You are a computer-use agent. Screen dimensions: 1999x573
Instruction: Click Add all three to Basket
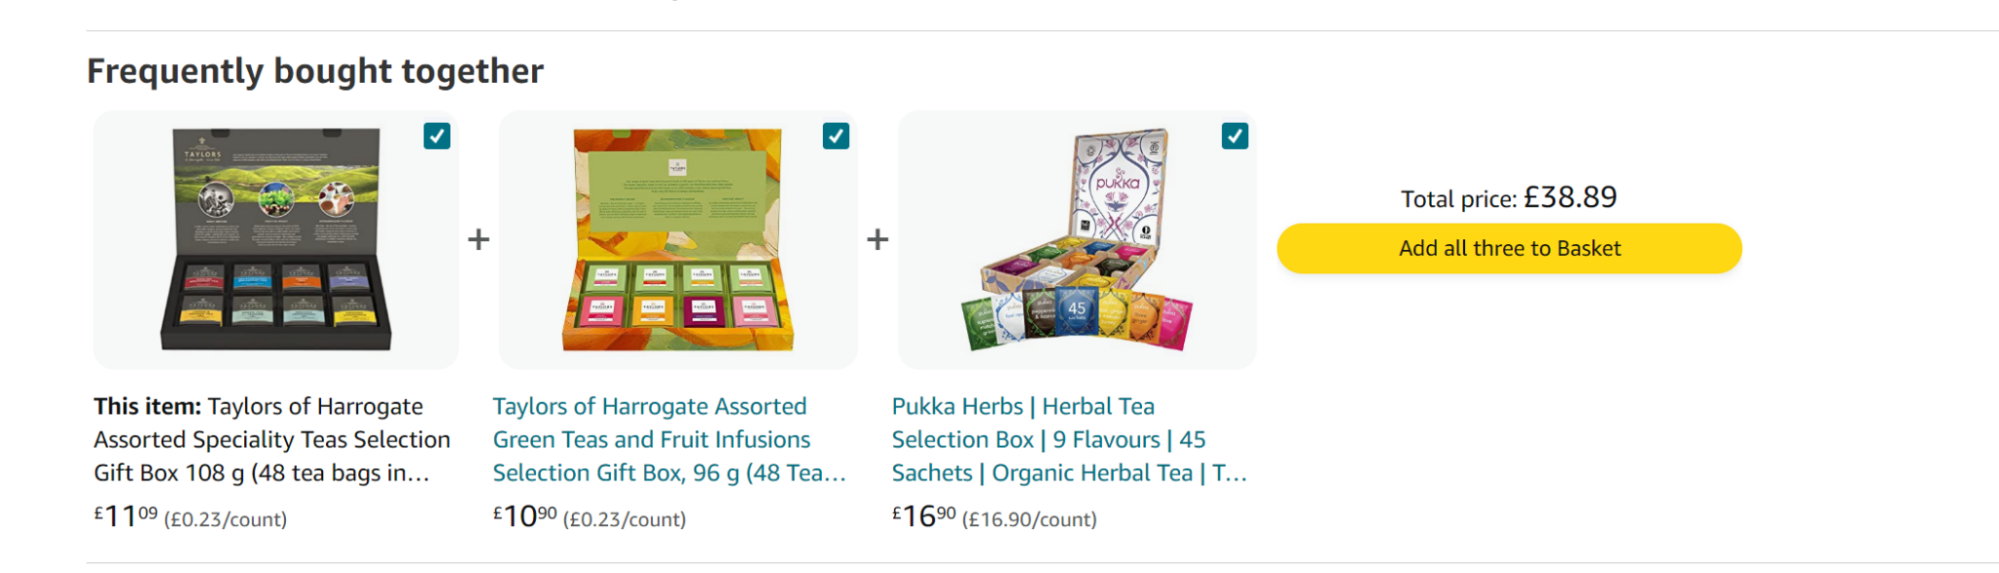pos(1509,248)
